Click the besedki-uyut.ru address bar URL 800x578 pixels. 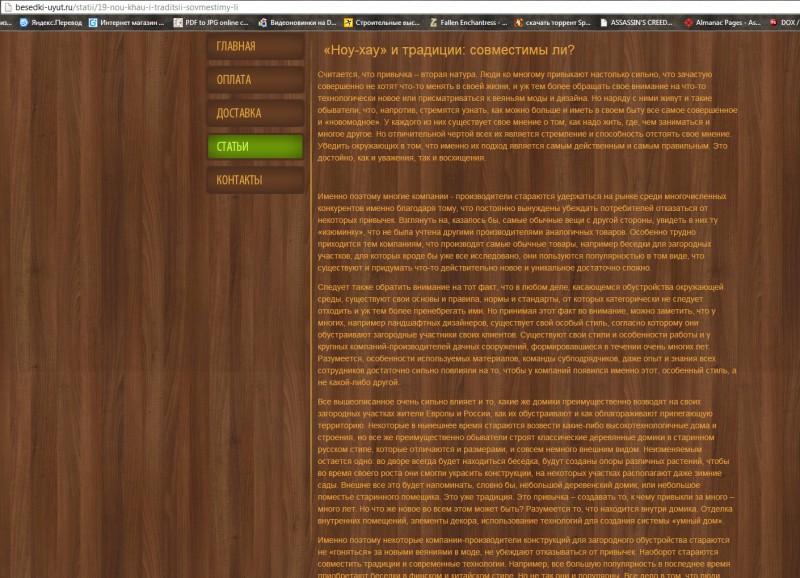[x=127, y=7]
